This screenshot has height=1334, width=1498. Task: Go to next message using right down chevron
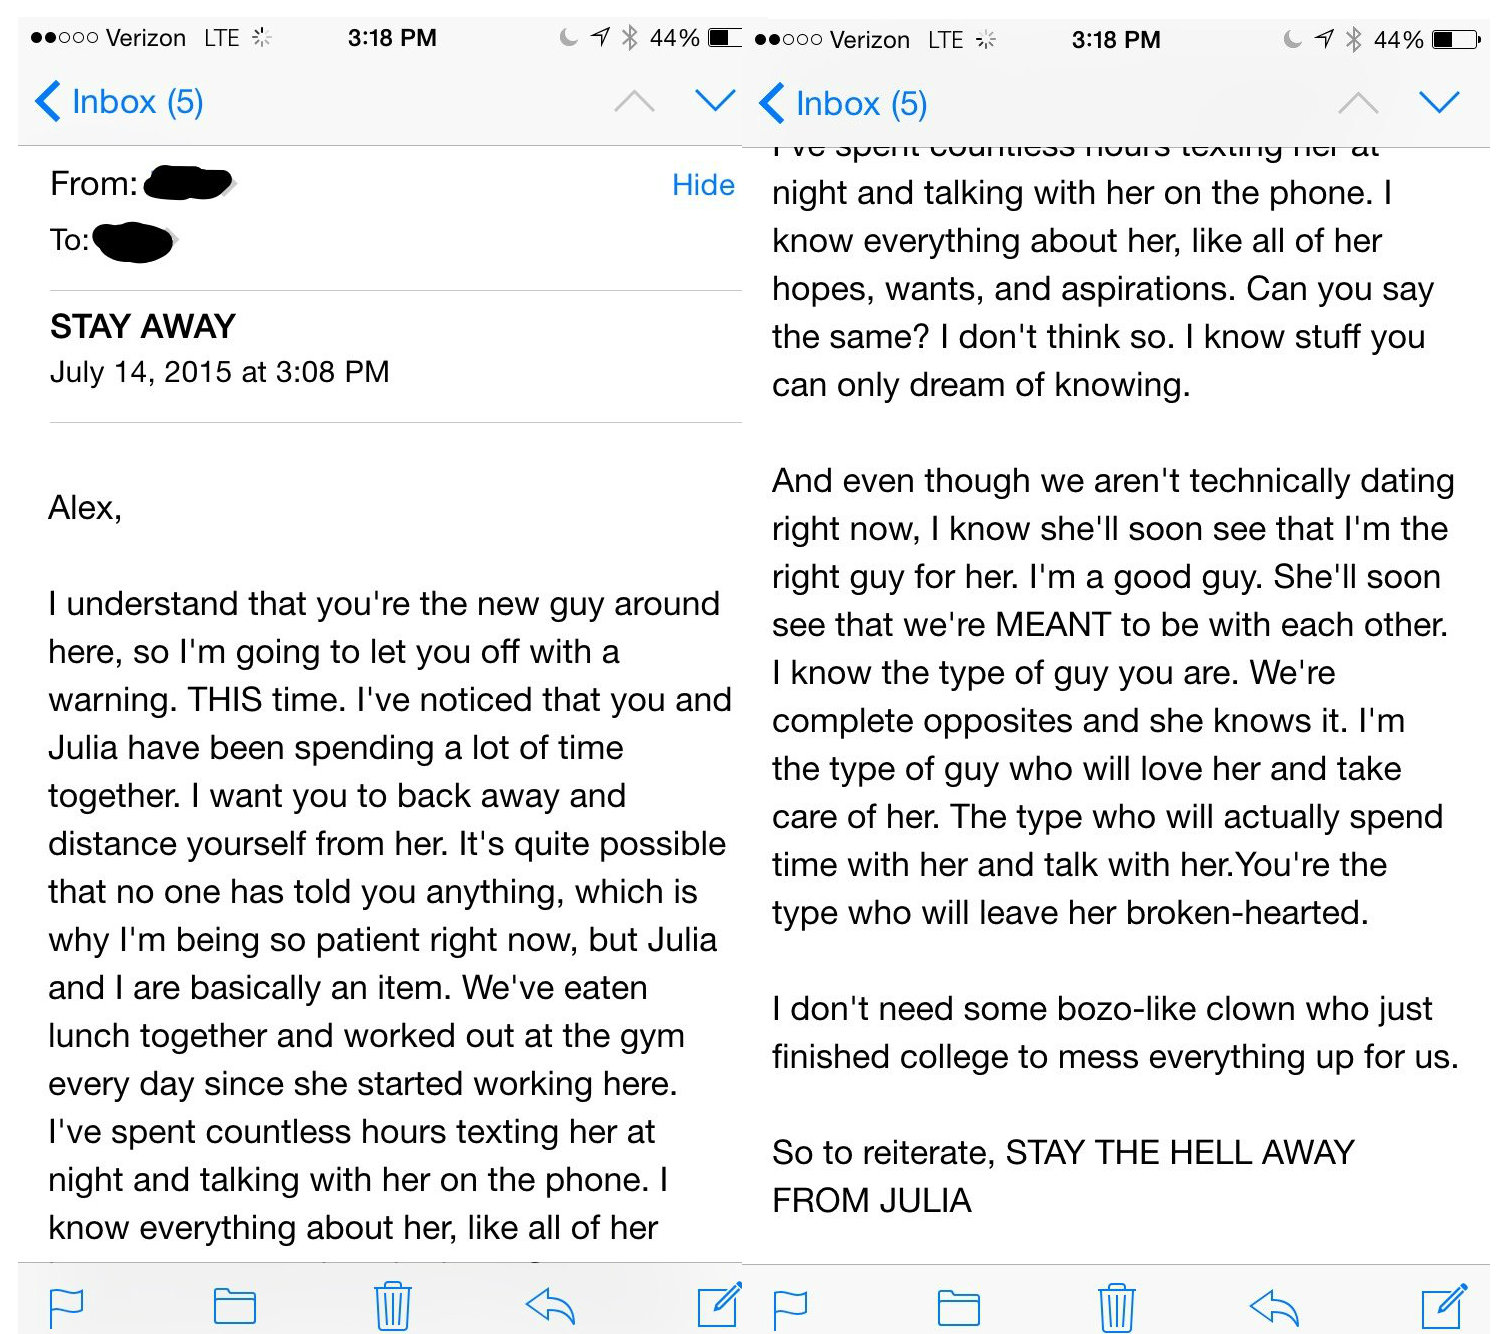pyautogui.click(x=1439, y=102)
